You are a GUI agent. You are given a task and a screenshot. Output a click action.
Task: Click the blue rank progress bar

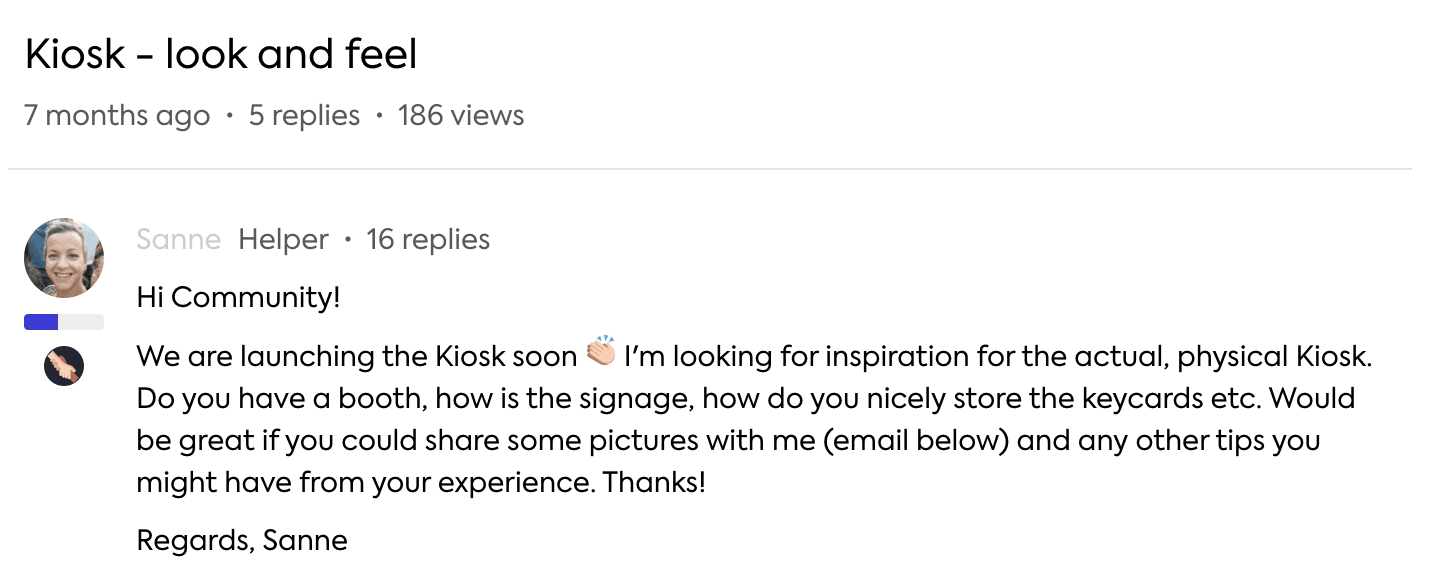41,322
